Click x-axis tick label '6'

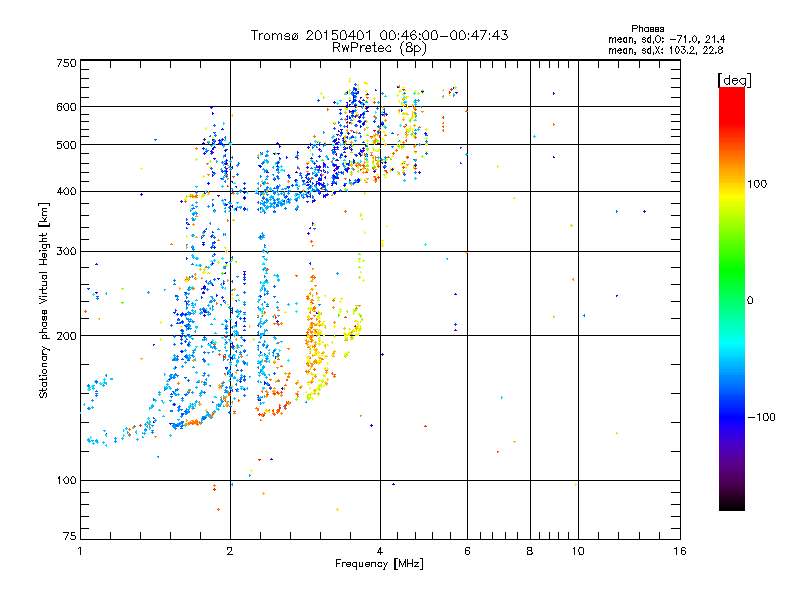(467, 551)
